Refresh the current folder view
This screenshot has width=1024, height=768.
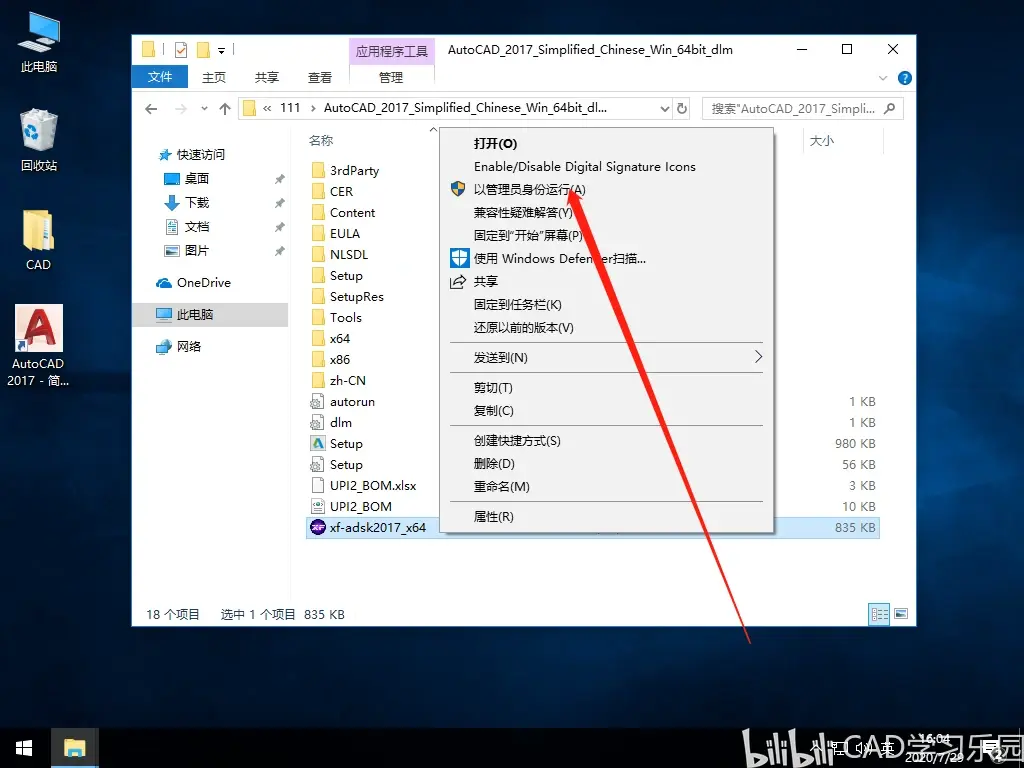click(682, 108)
